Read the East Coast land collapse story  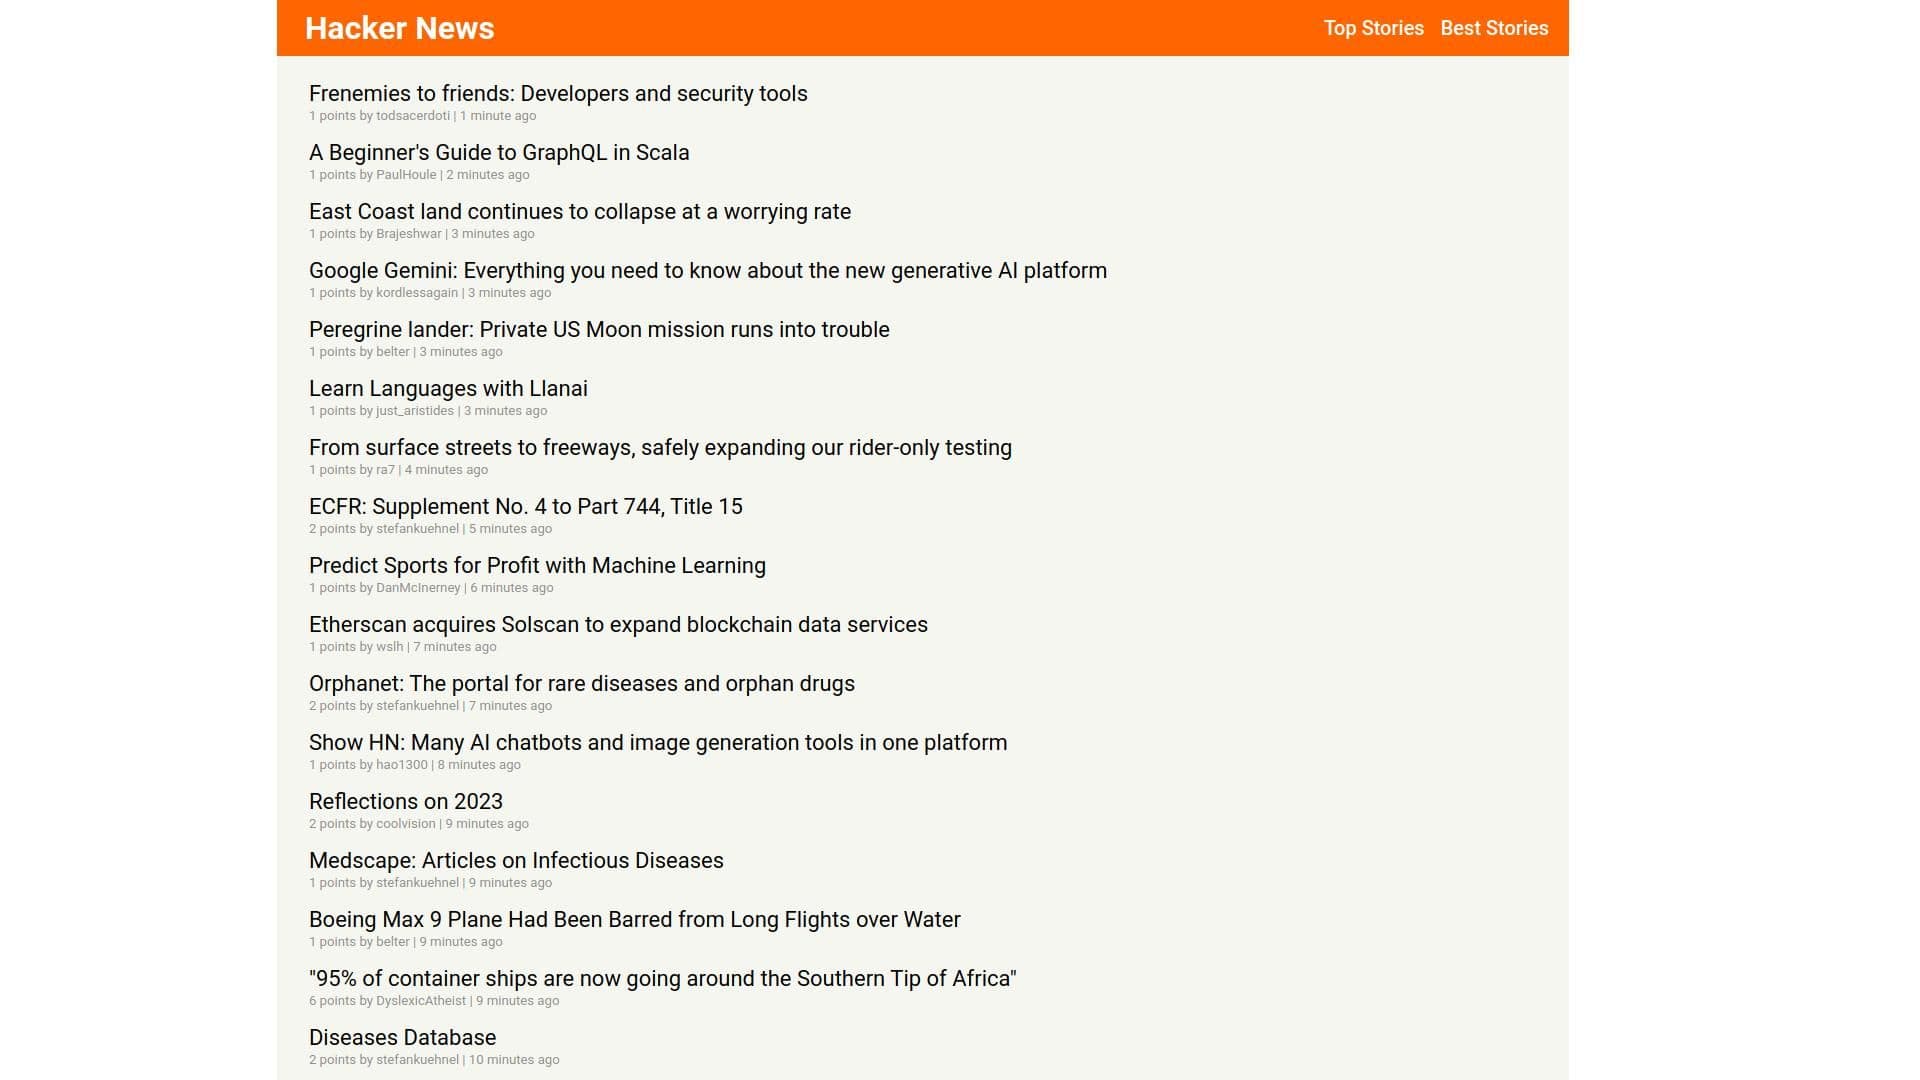580,211
